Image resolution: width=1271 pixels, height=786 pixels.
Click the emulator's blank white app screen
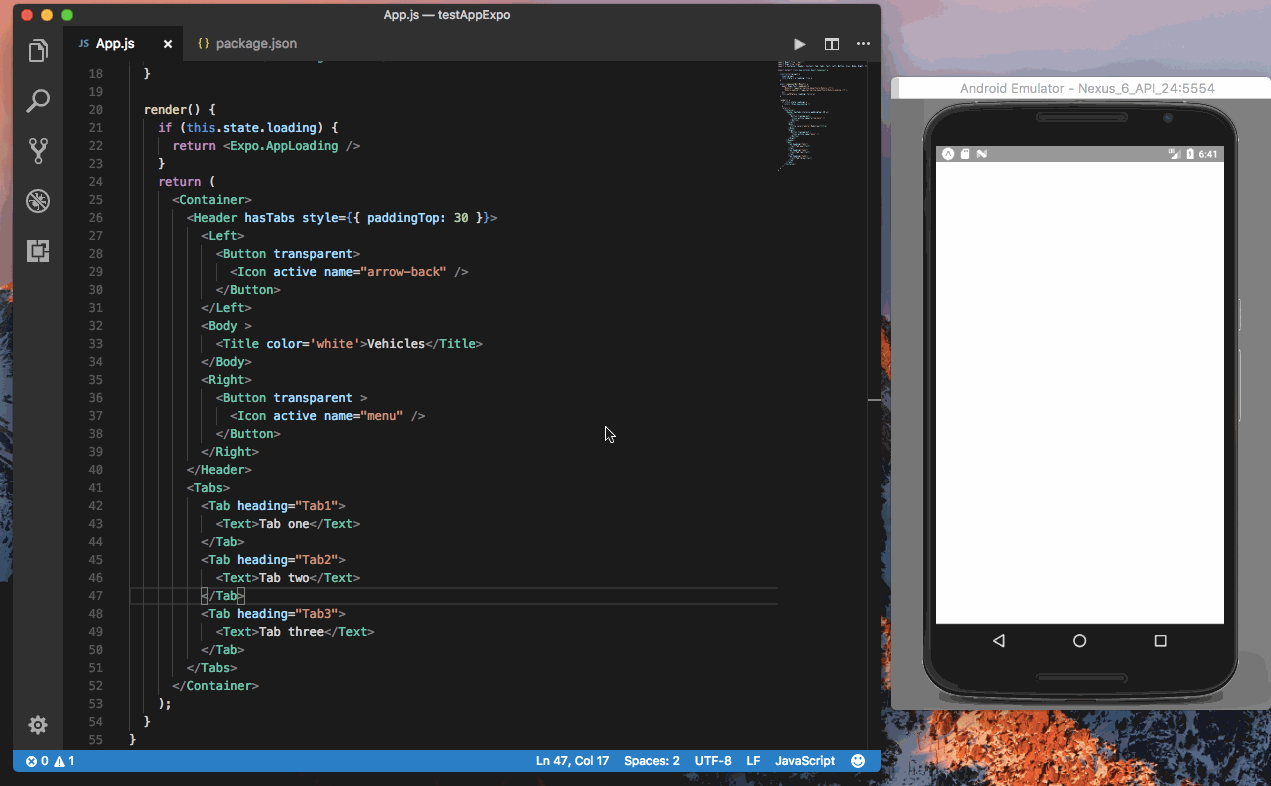click(1080, 392)
